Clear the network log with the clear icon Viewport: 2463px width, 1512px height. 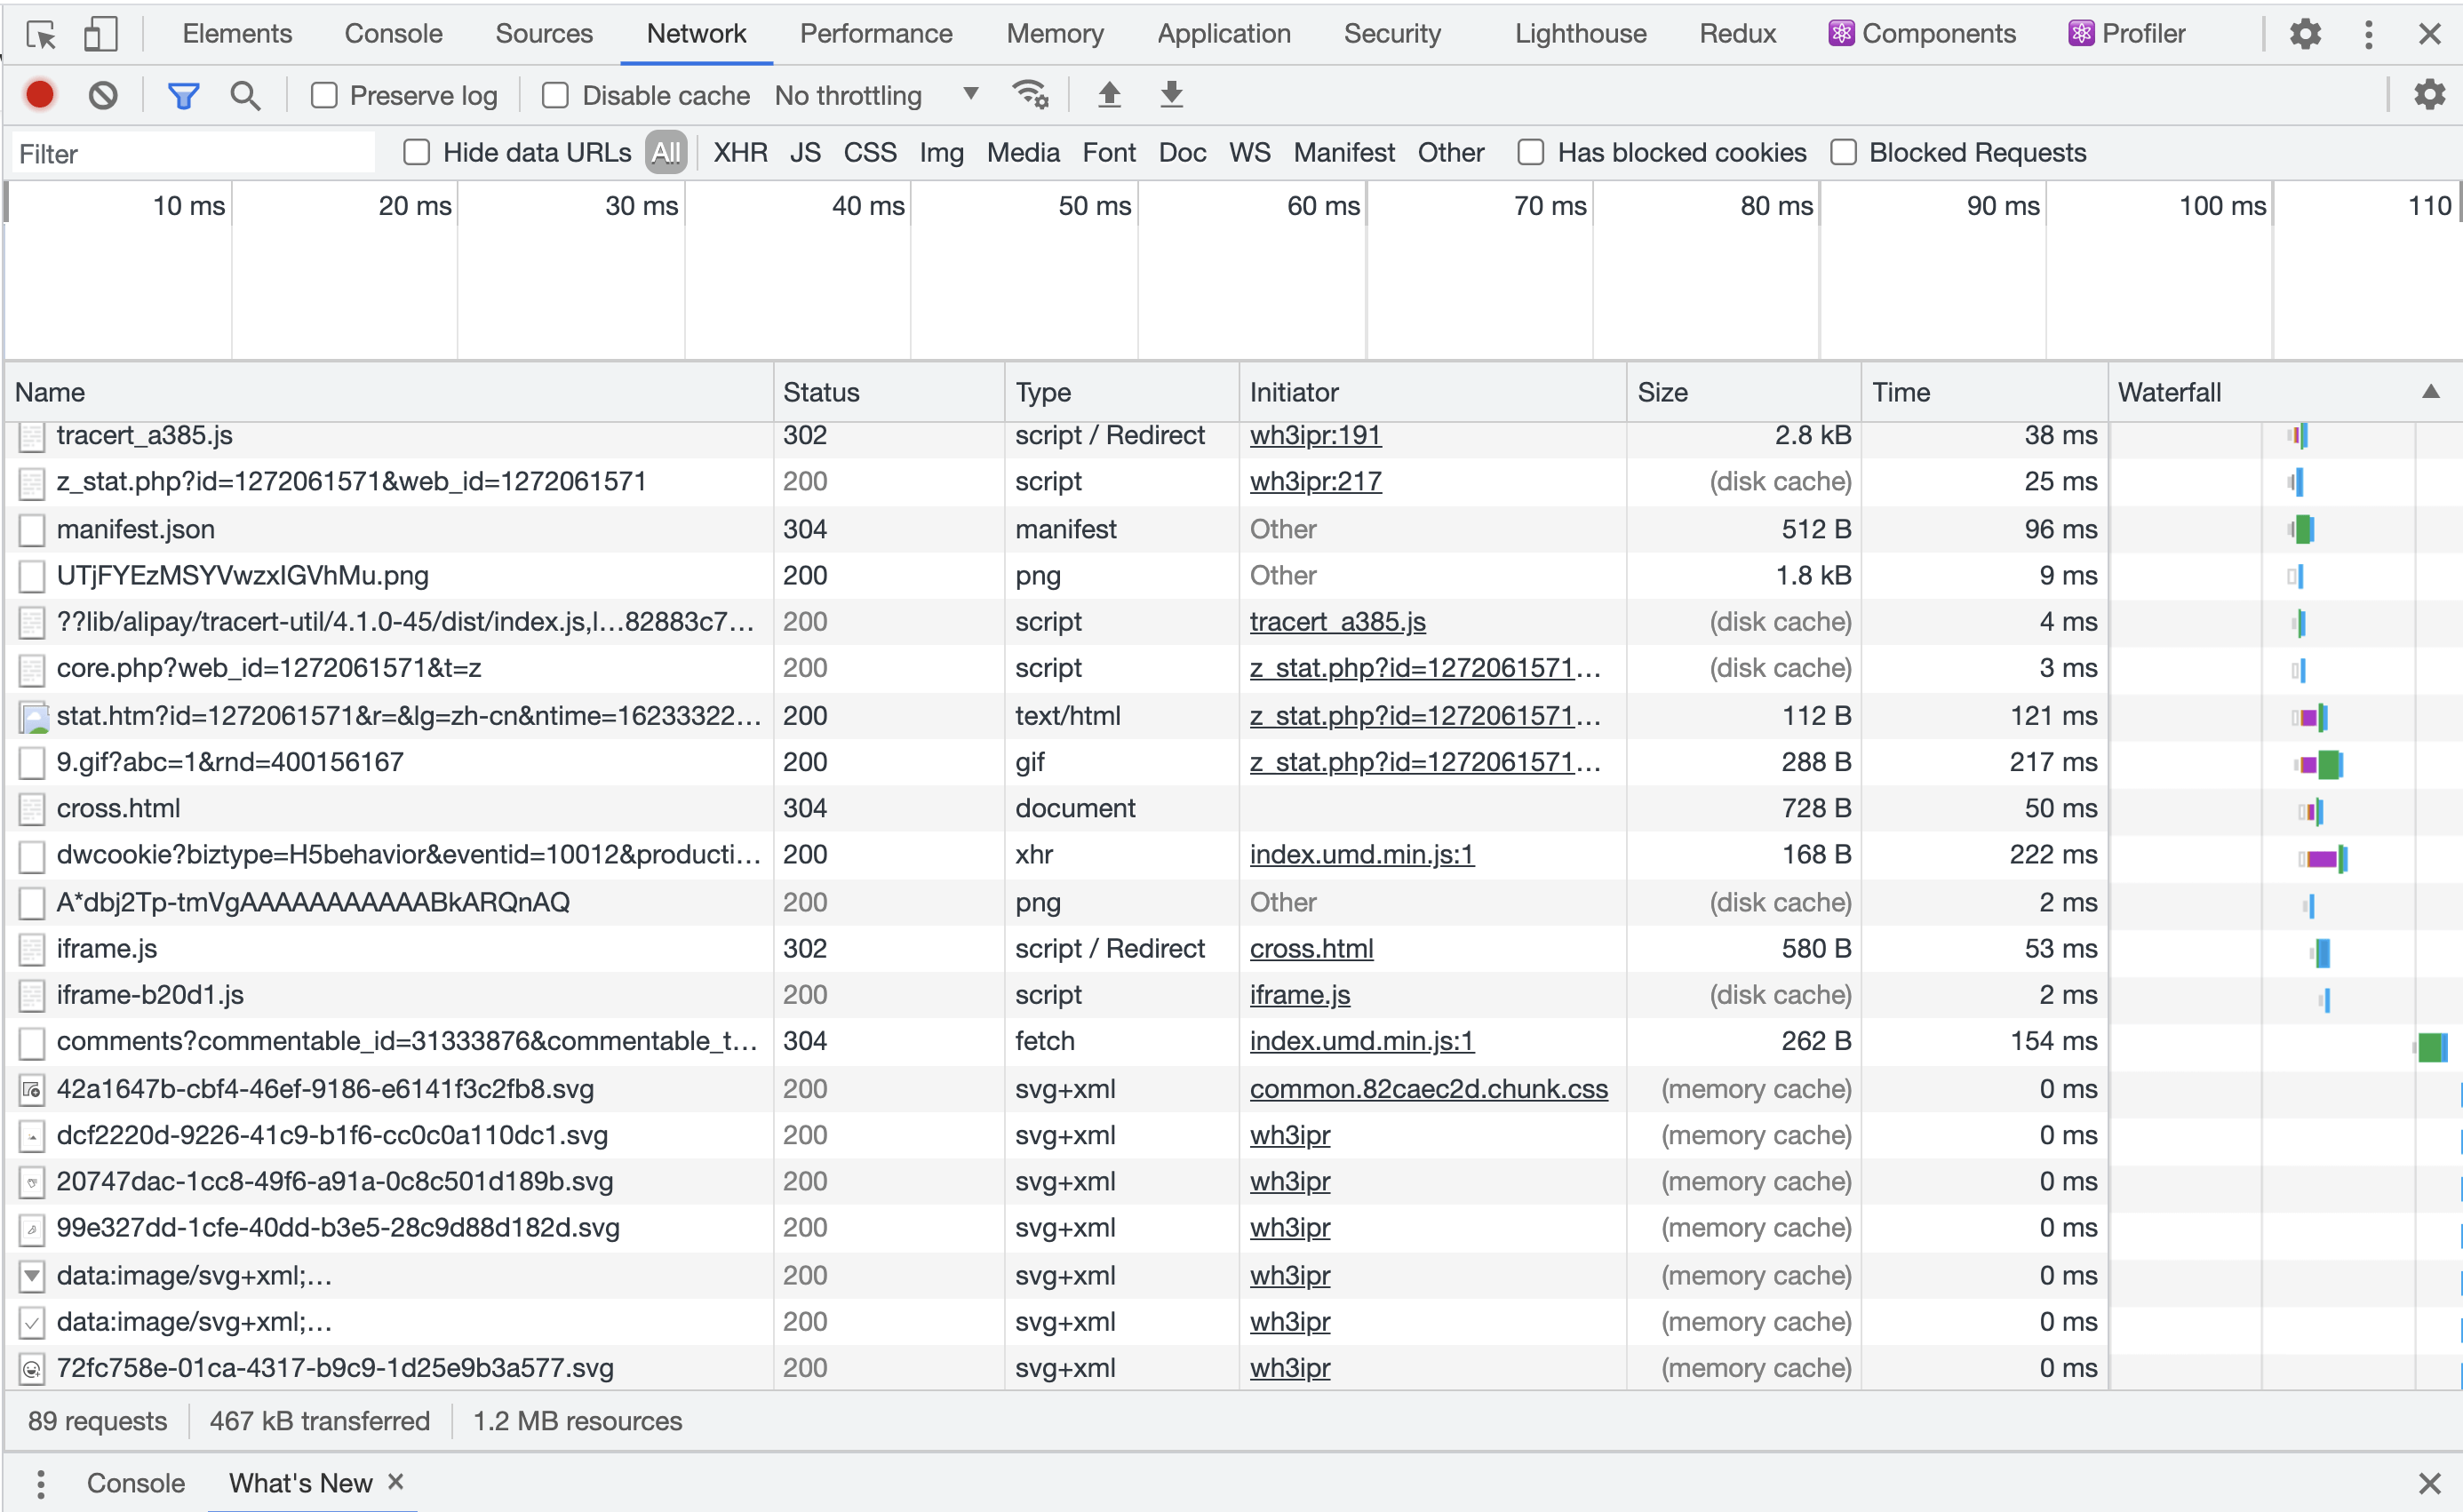[102, 95]
